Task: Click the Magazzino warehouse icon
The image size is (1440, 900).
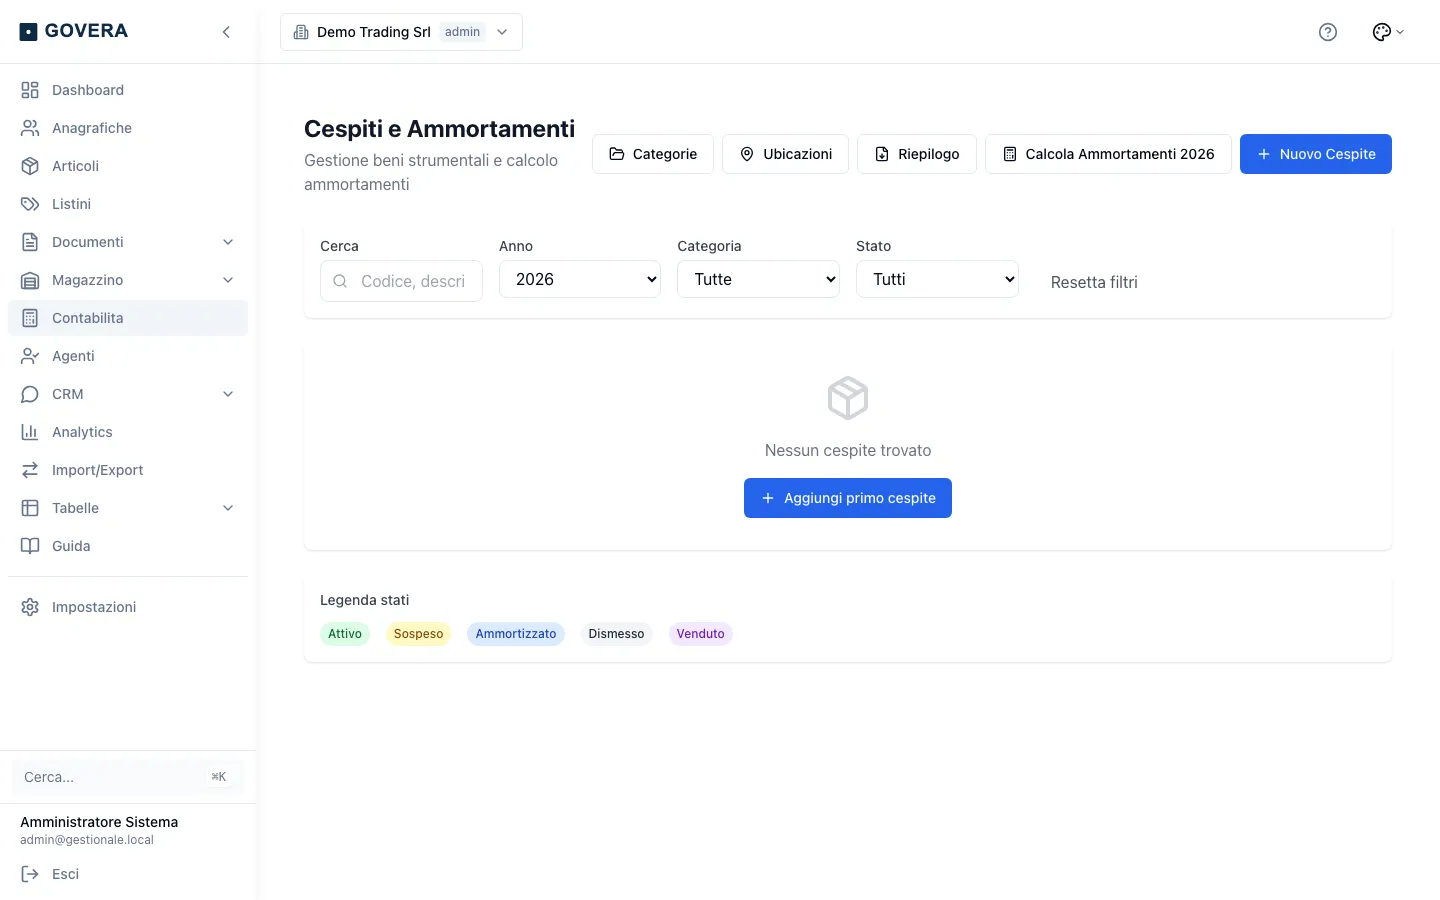Action: [30, 280]
